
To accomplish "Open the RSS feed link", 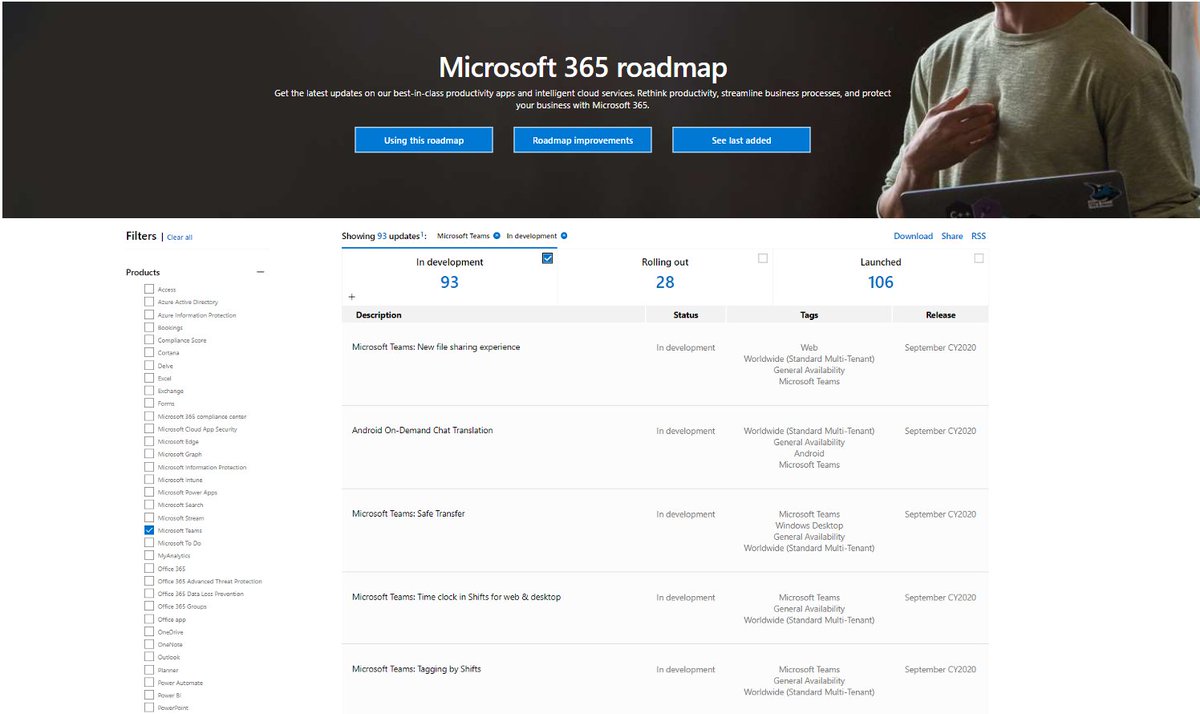I will pyautogui.click(x=978, y=235).
